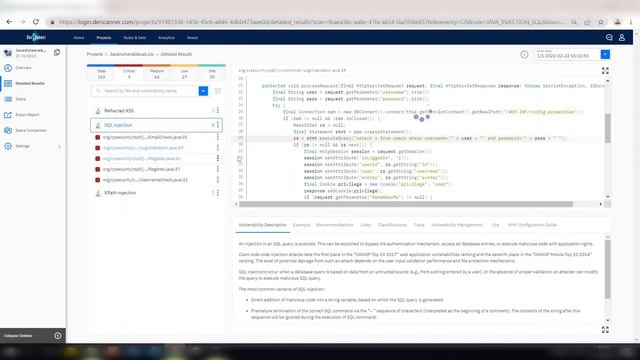Click the Overview clock icon in sidebar

[x=8, y=68]
